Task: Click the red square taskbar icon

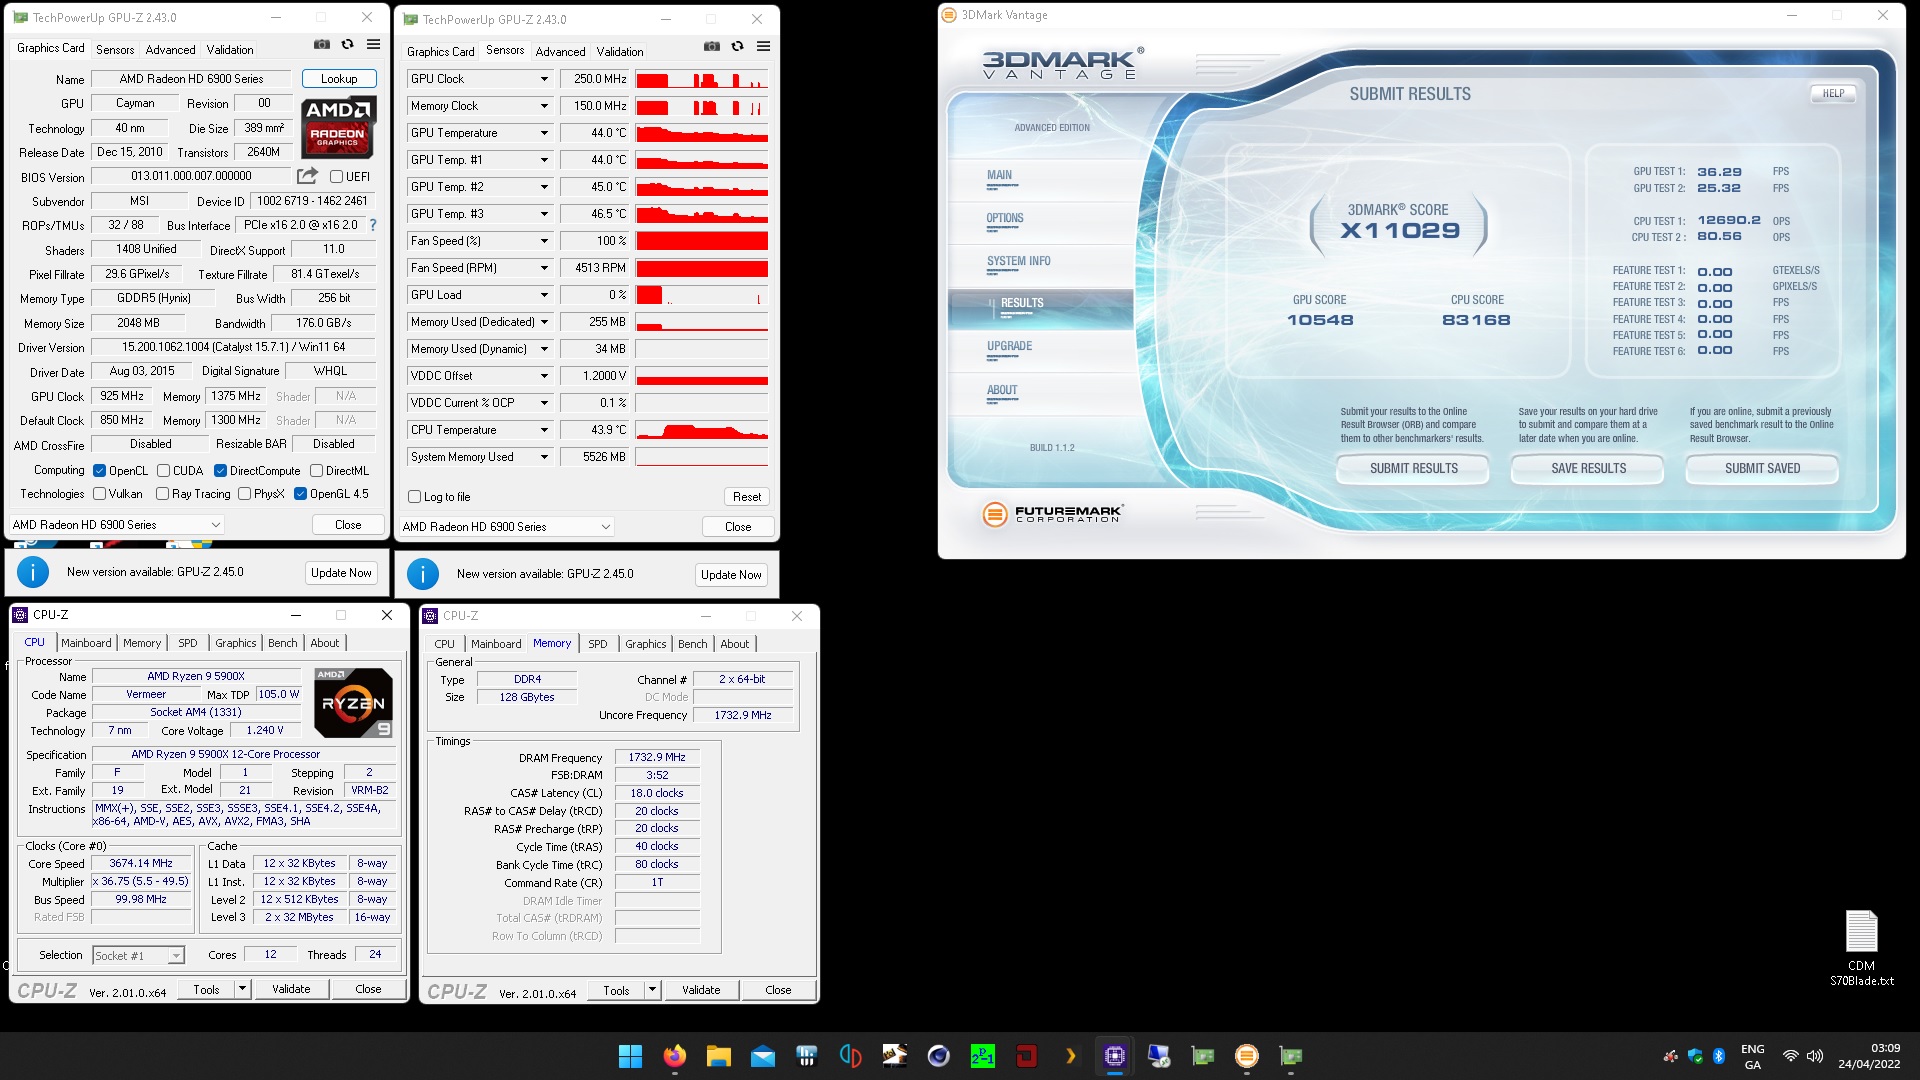Action: [1026, 1056]
